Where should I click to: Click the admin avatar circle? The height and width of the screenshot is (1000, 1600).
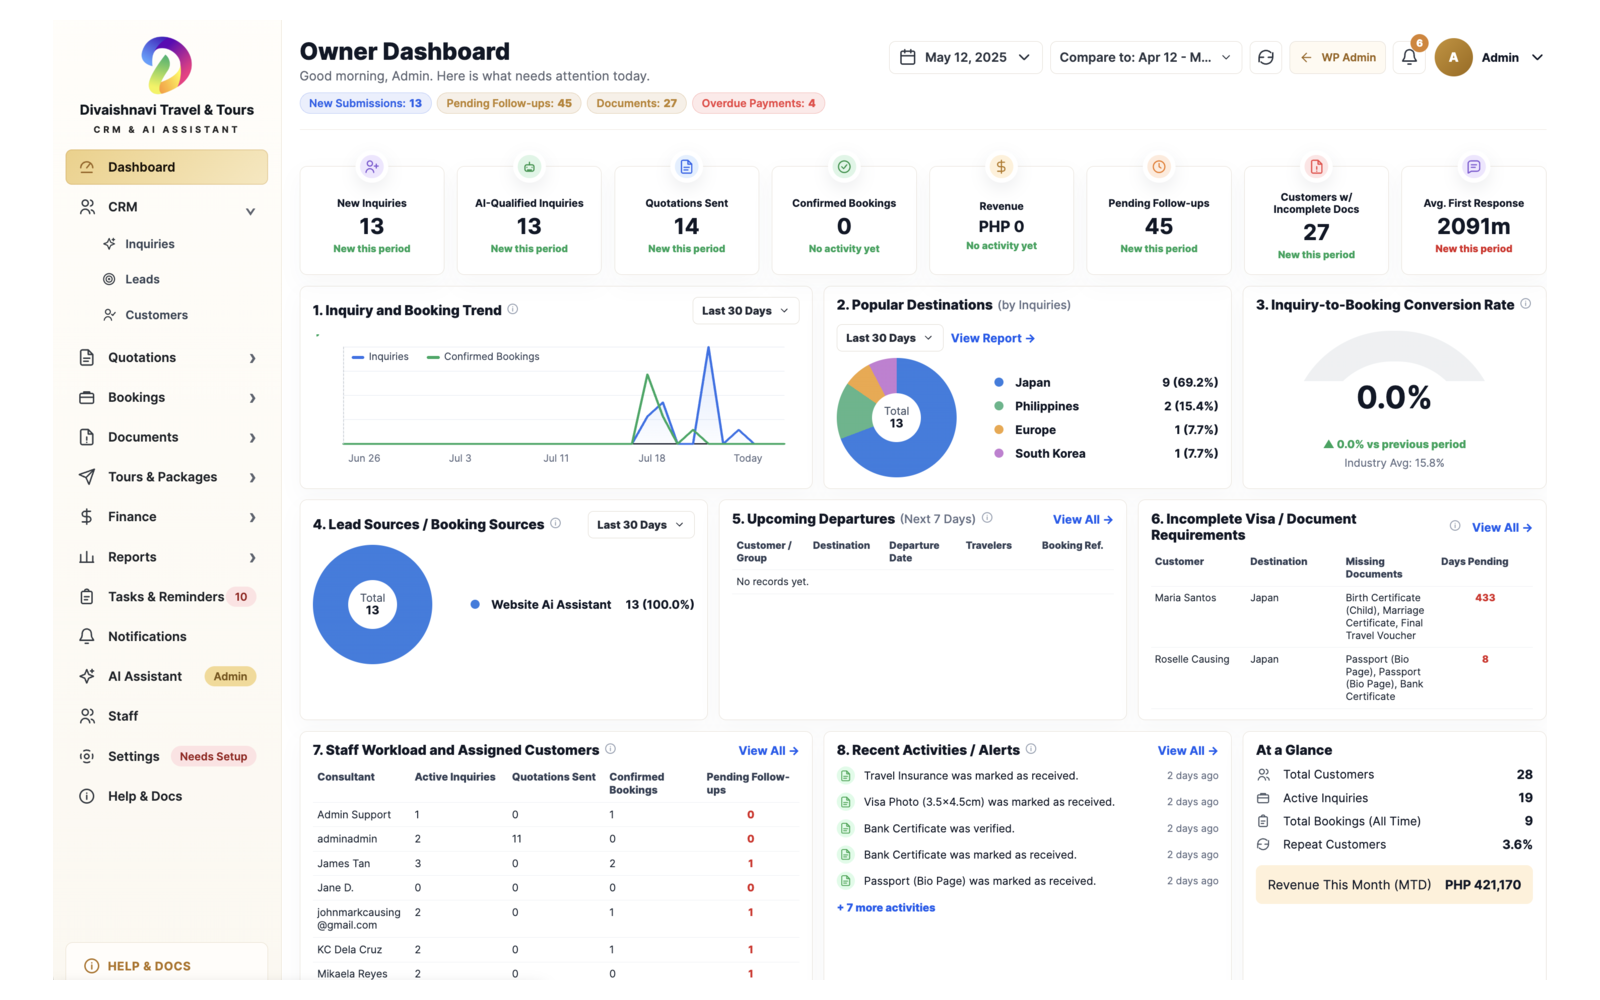(1453, 57)
